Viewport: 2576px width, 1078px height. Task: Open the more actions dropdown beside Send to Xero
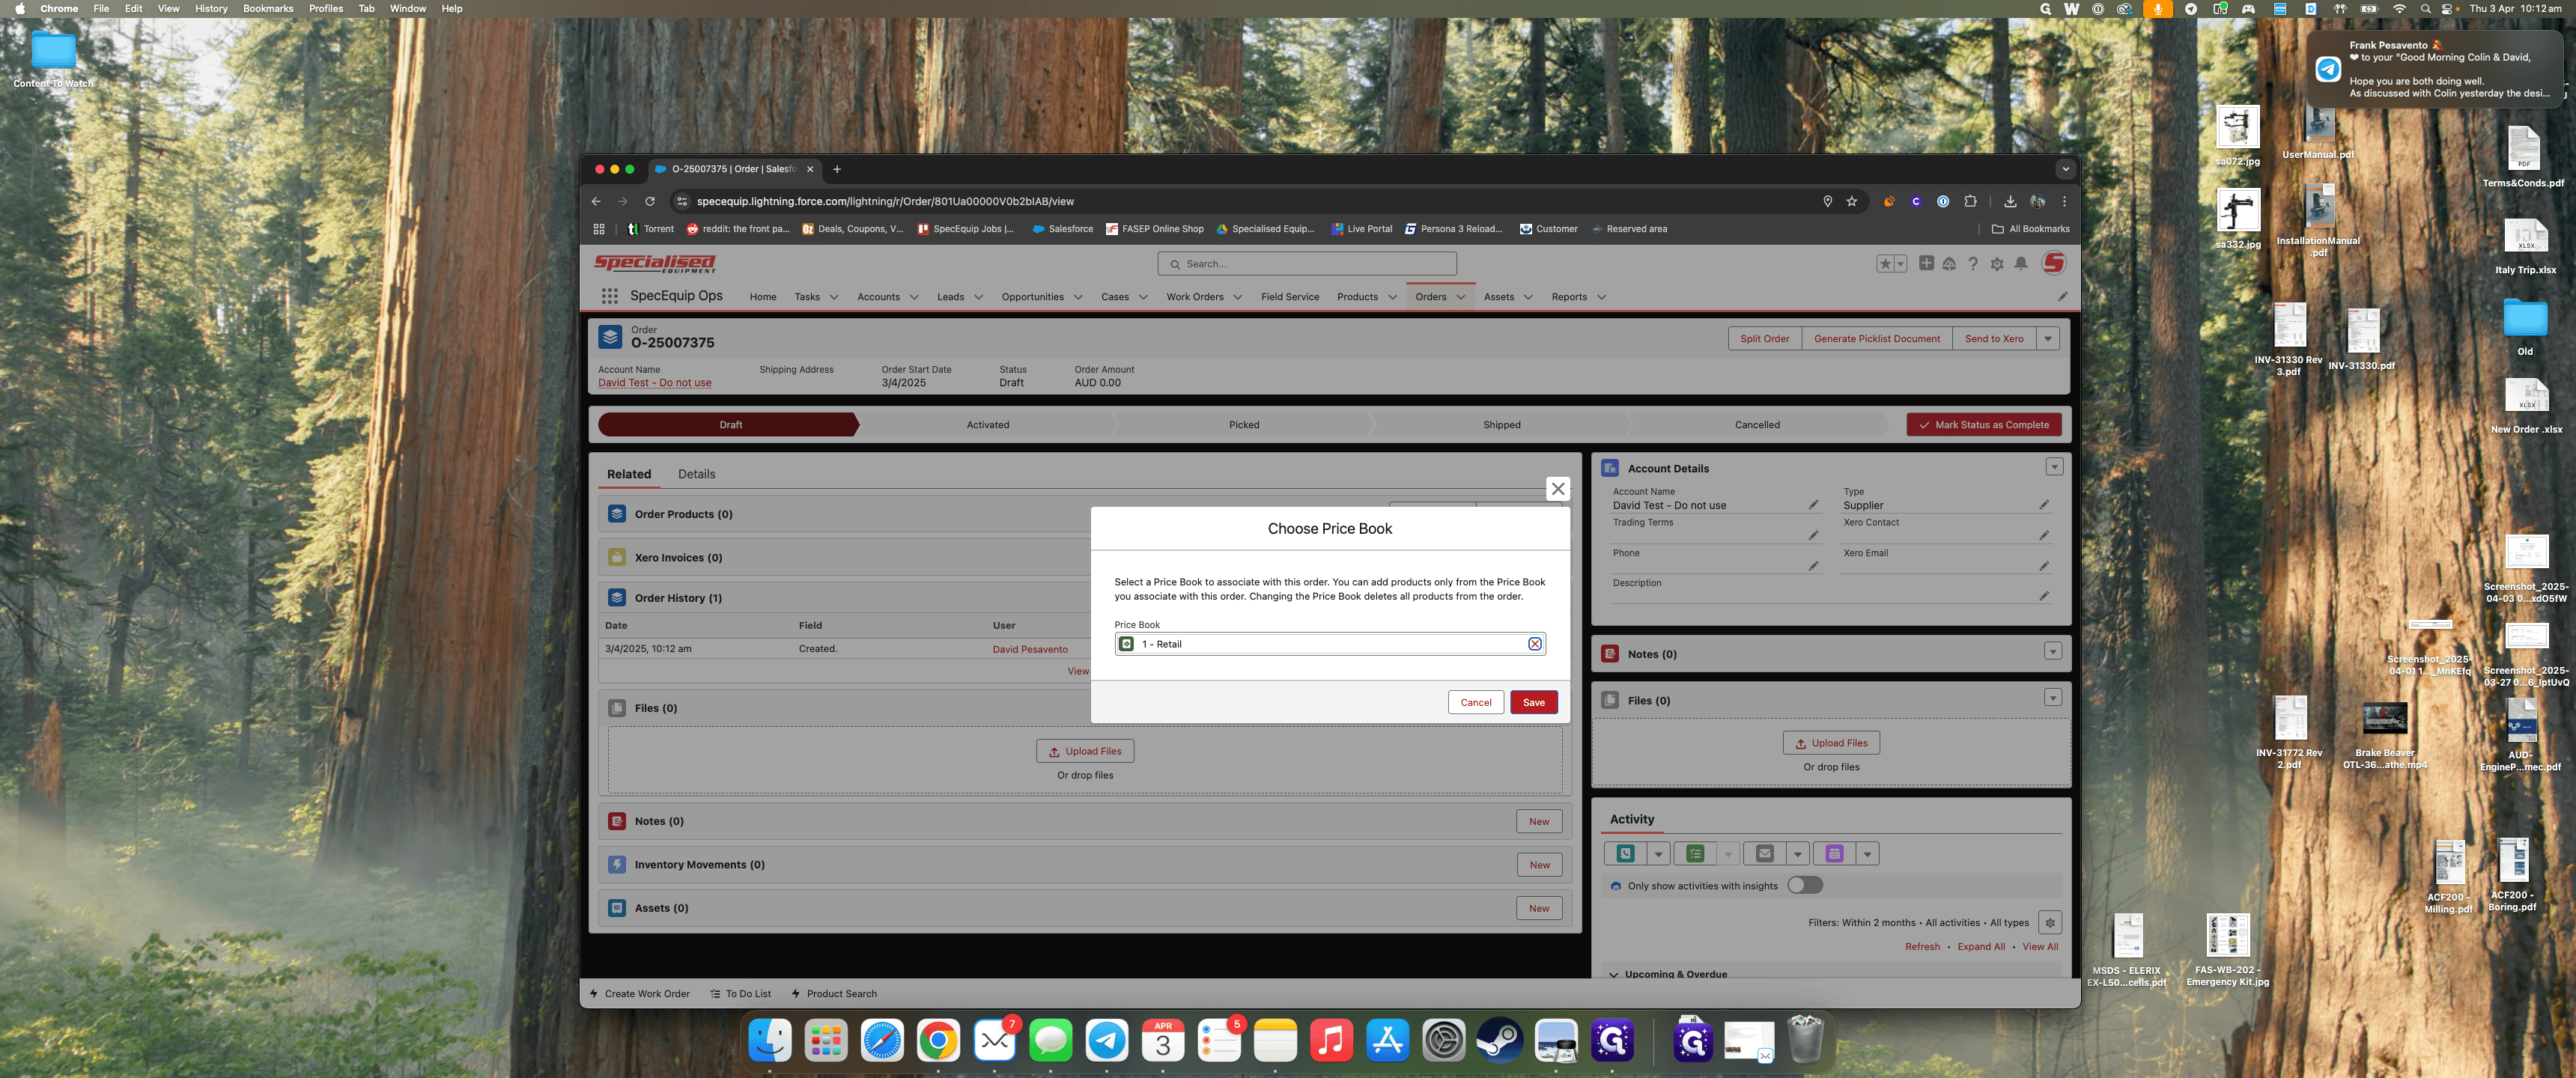[2048, 338]
